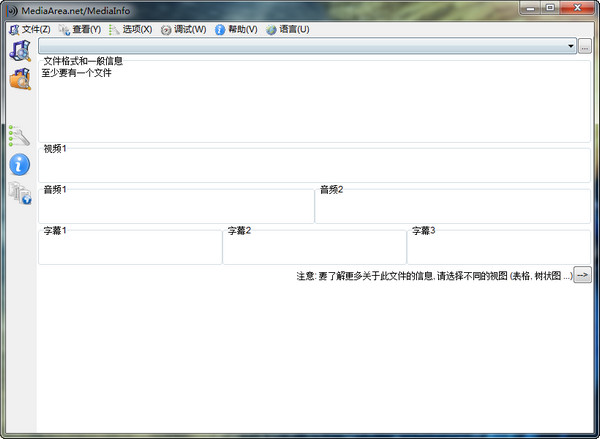Open preferences via the wrench sidebar icon
Screen dimensions: 600x439
(19, 135)
